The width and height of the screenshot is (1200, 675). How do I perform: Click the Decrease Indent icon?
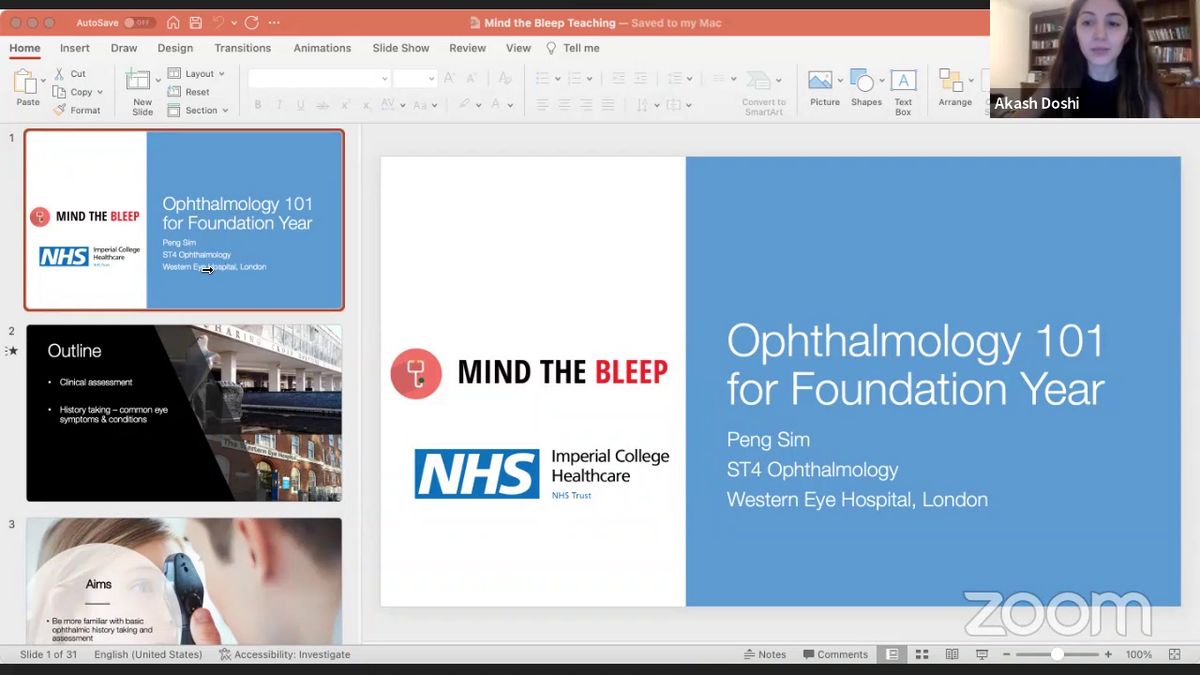[618, 78]
